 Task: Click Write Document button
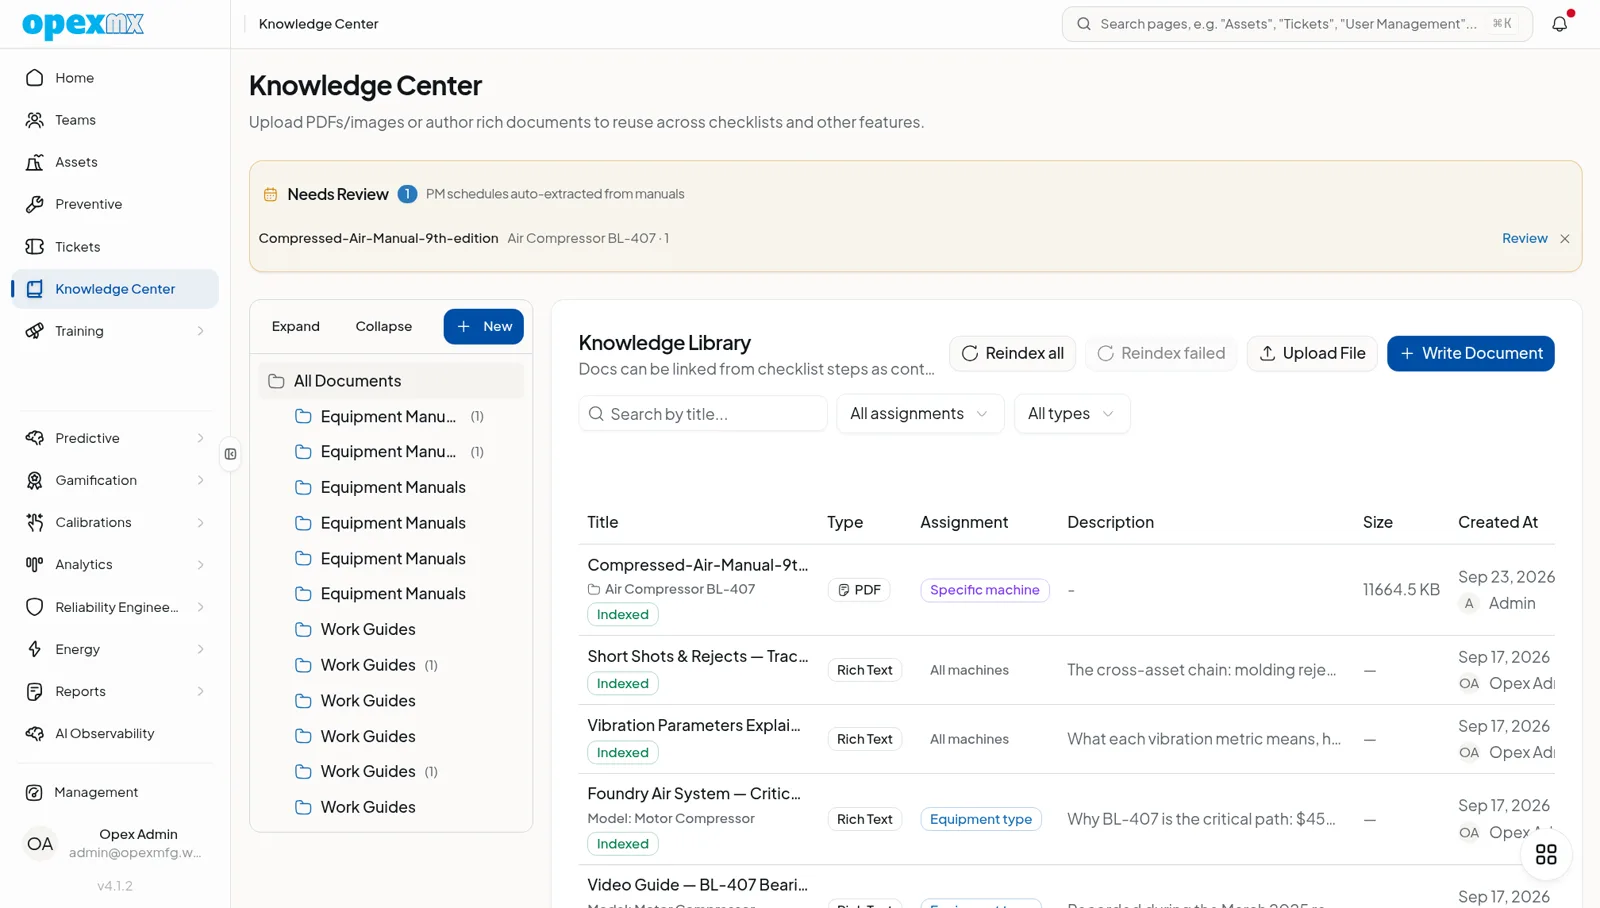1470,353
